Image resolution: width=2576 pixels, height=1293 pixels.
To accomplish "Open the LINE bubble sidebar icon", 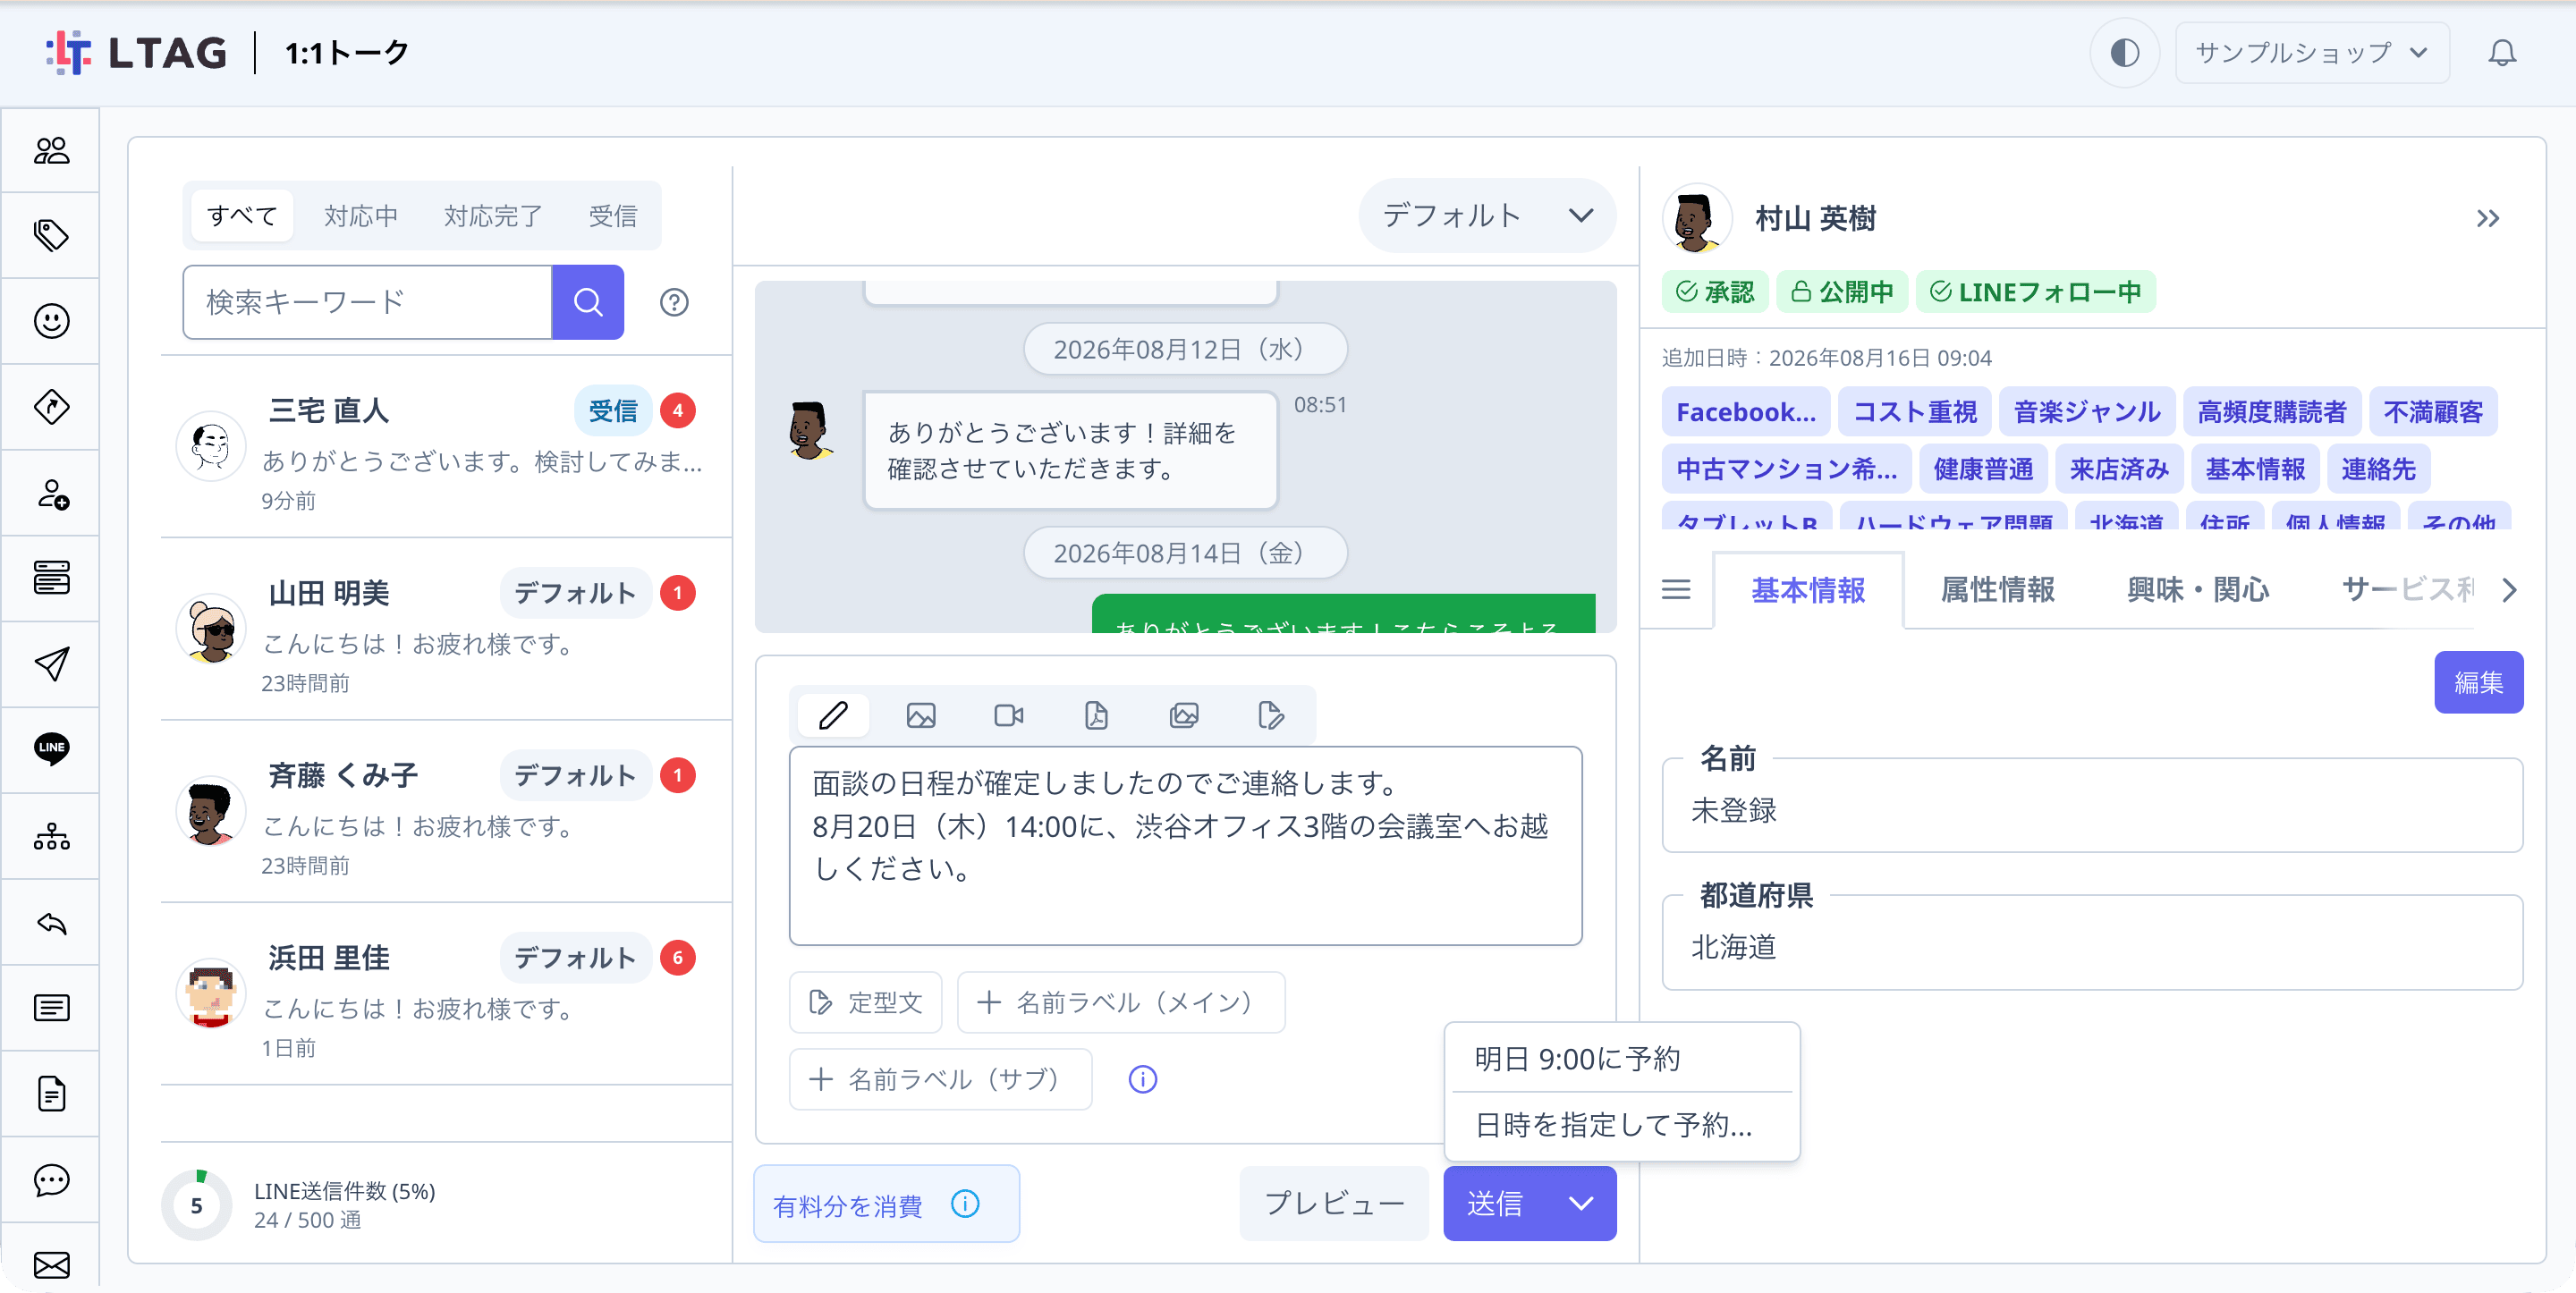I will [51, 749].
